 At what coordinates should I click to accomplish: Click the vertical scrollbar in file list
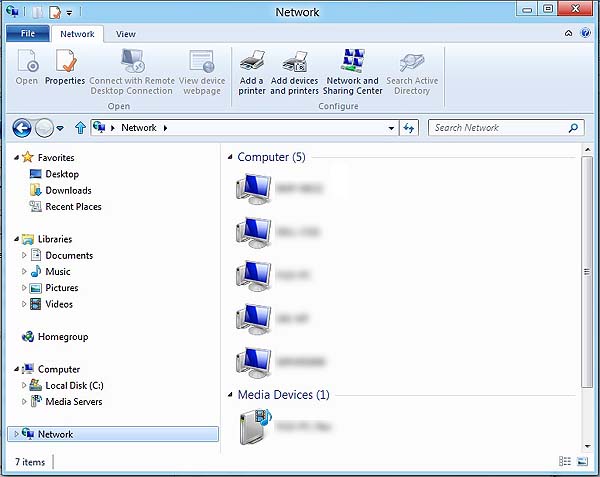point(587,270)
